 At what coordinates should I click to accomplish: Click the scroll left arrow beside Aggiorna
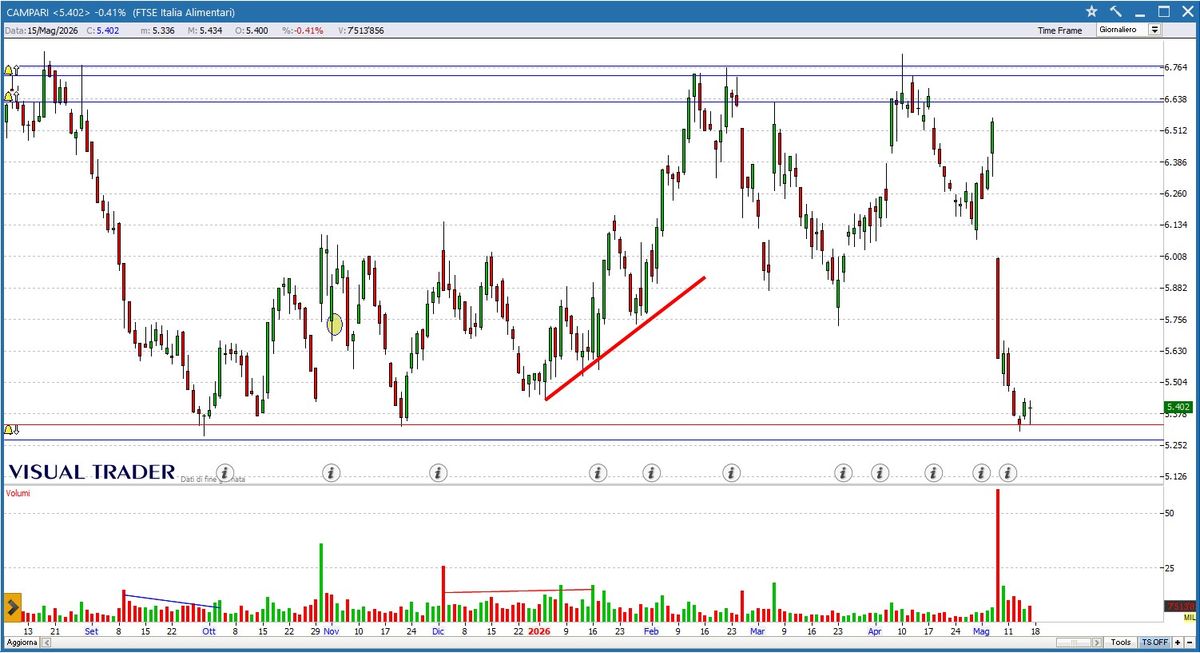[47, 642]
